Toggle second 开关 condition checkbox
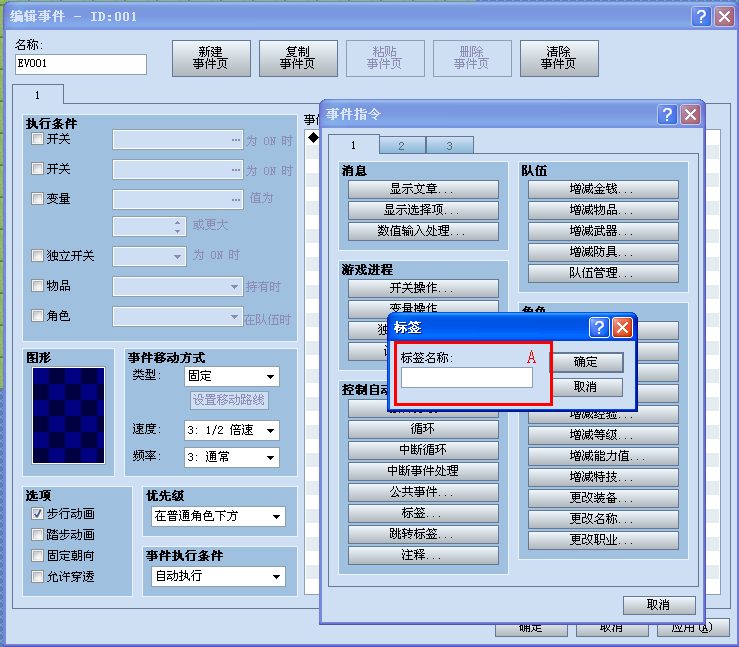The width and height of the screenshot is (739, 647). (x=37, y=169)
